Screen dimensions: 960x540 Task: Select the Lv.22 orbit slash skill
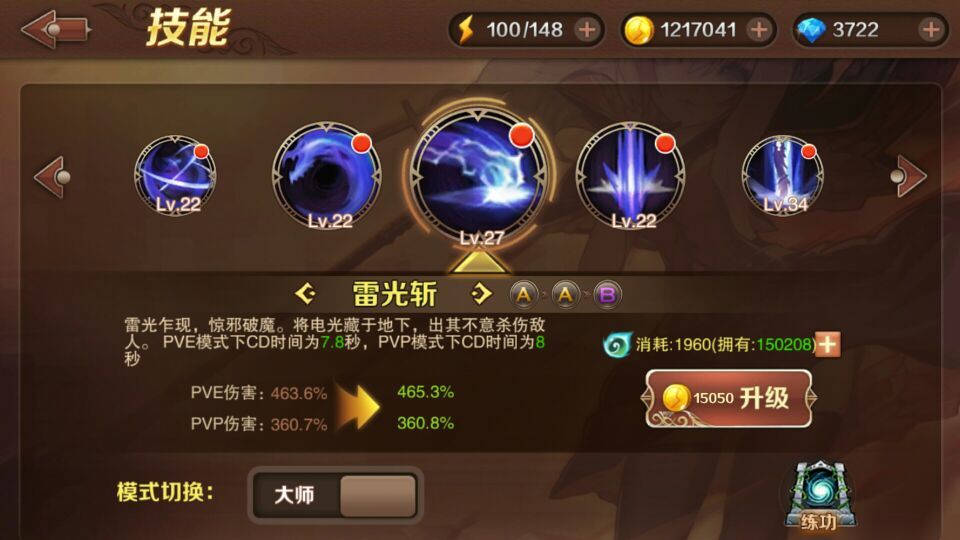pyautogui.click(x=175, y=176)
